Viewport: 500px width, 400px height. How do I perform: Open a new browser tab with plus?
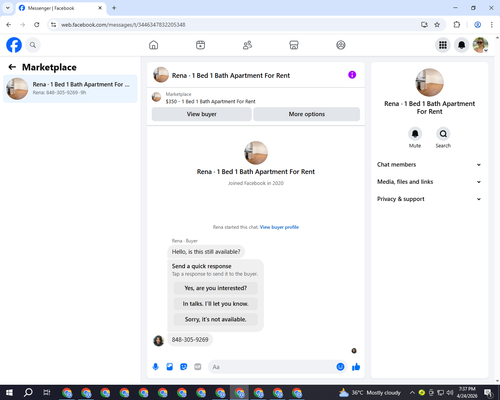114,8
